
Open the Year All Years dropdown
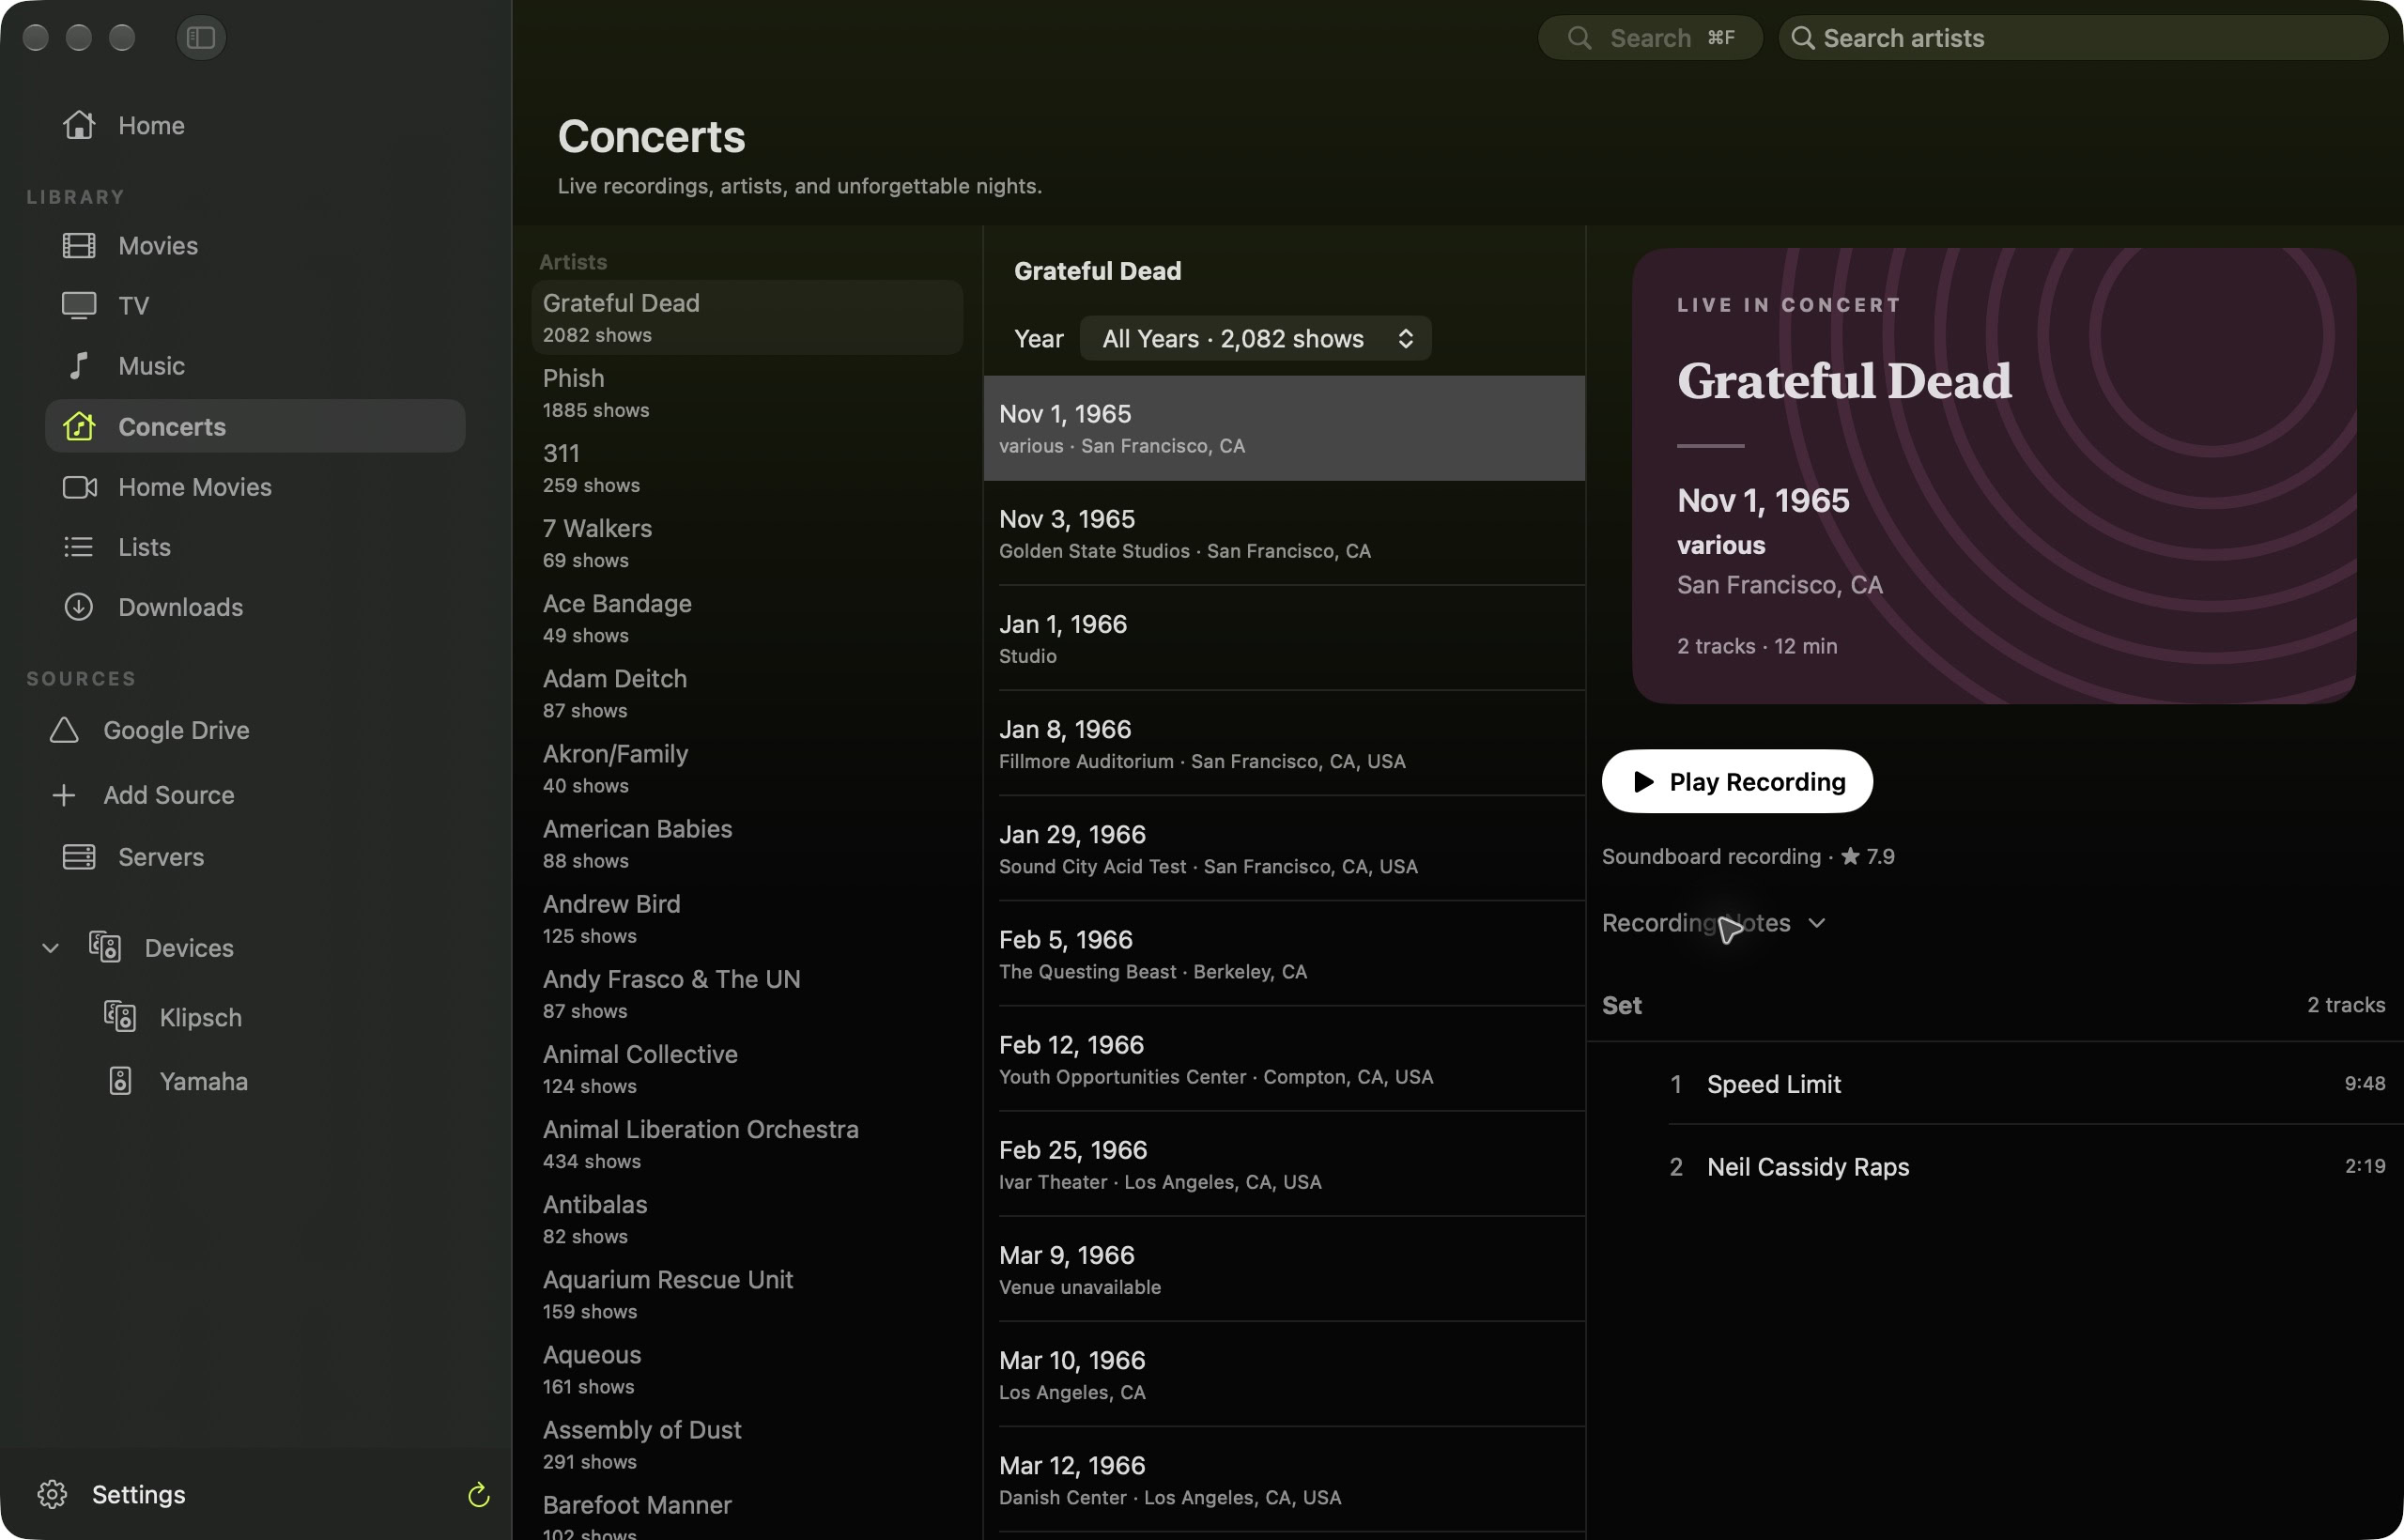1255,338
